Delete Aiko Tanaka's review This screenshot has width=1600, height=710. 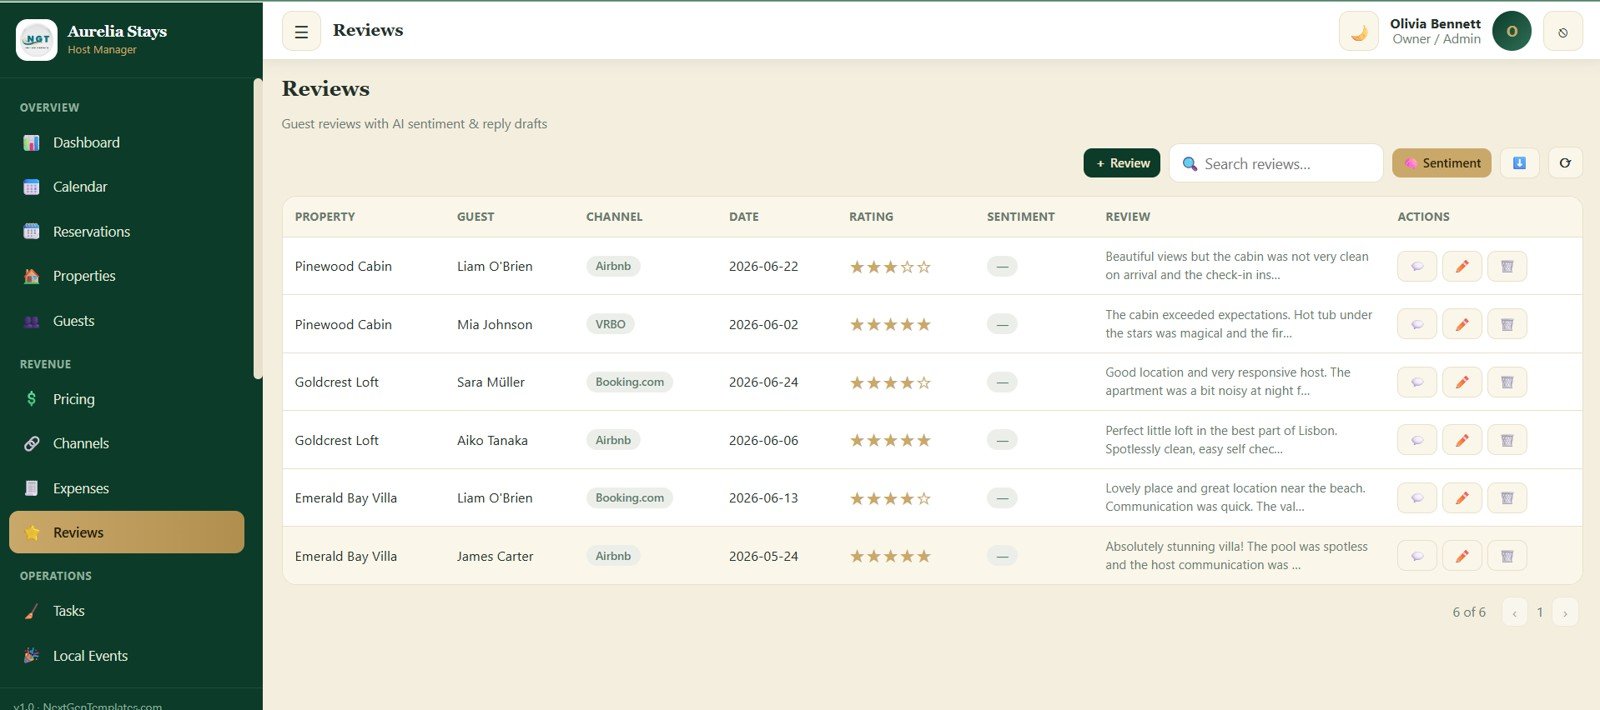coord(1507,440)
